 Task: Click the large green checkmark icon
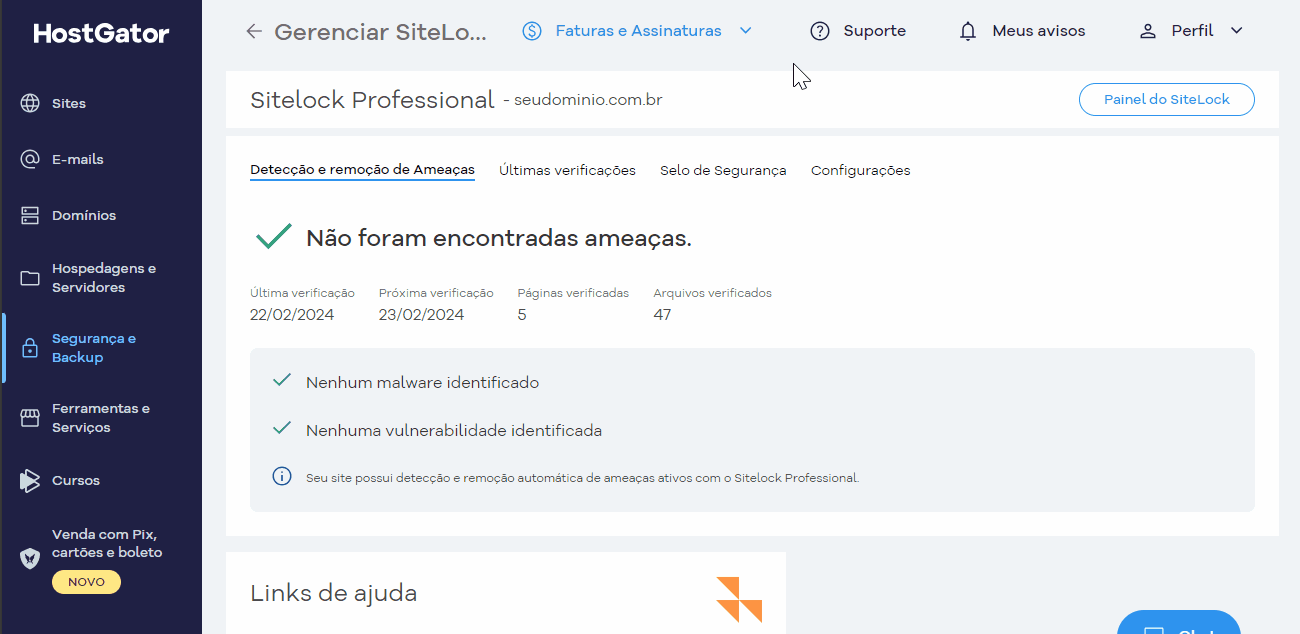coord(273,237)
